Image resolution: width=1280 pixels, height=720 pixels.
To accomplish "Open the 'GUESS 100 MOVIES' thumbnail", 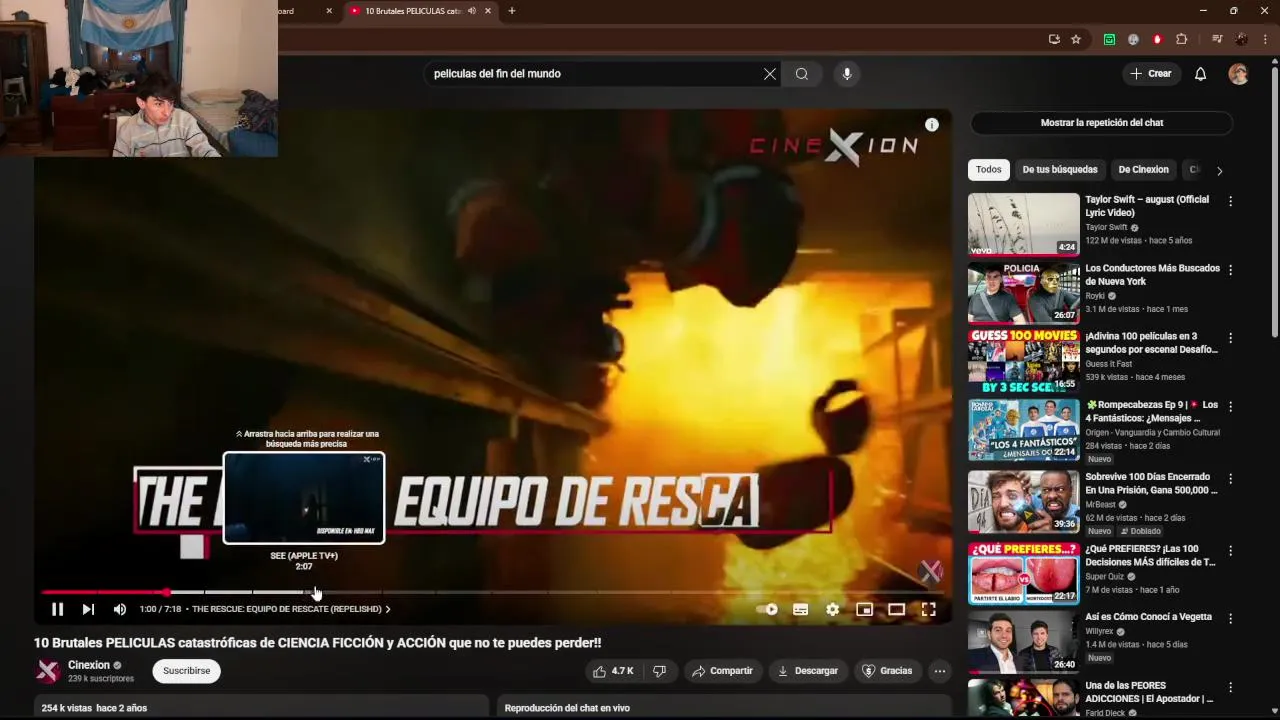I will (1024, 362).
